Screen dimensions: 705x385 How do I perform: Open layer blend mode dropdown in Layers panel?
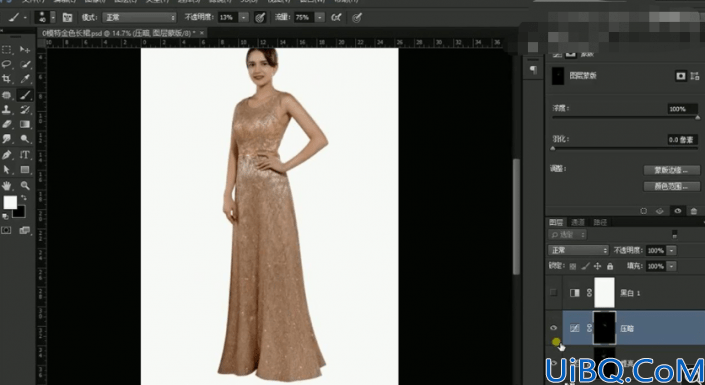coord(578,251)
